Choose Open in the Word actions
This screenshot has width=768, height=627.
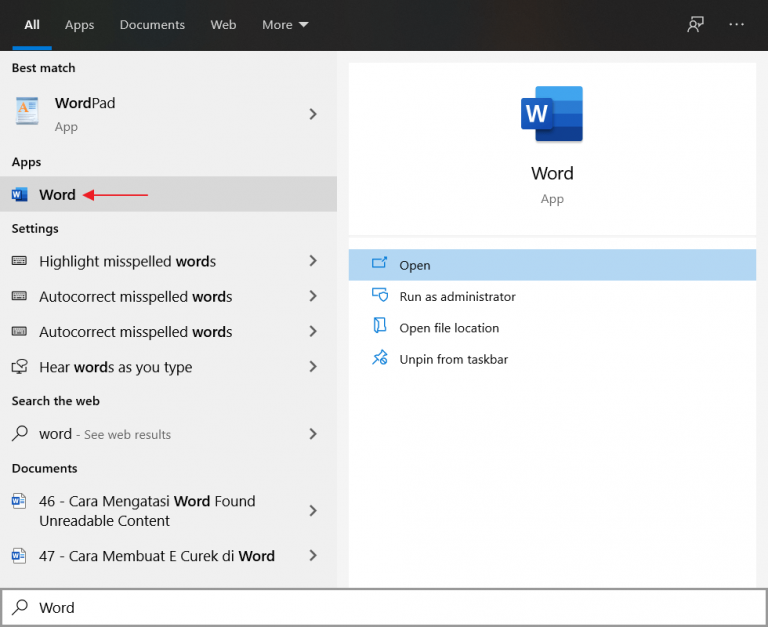point(552,265)
